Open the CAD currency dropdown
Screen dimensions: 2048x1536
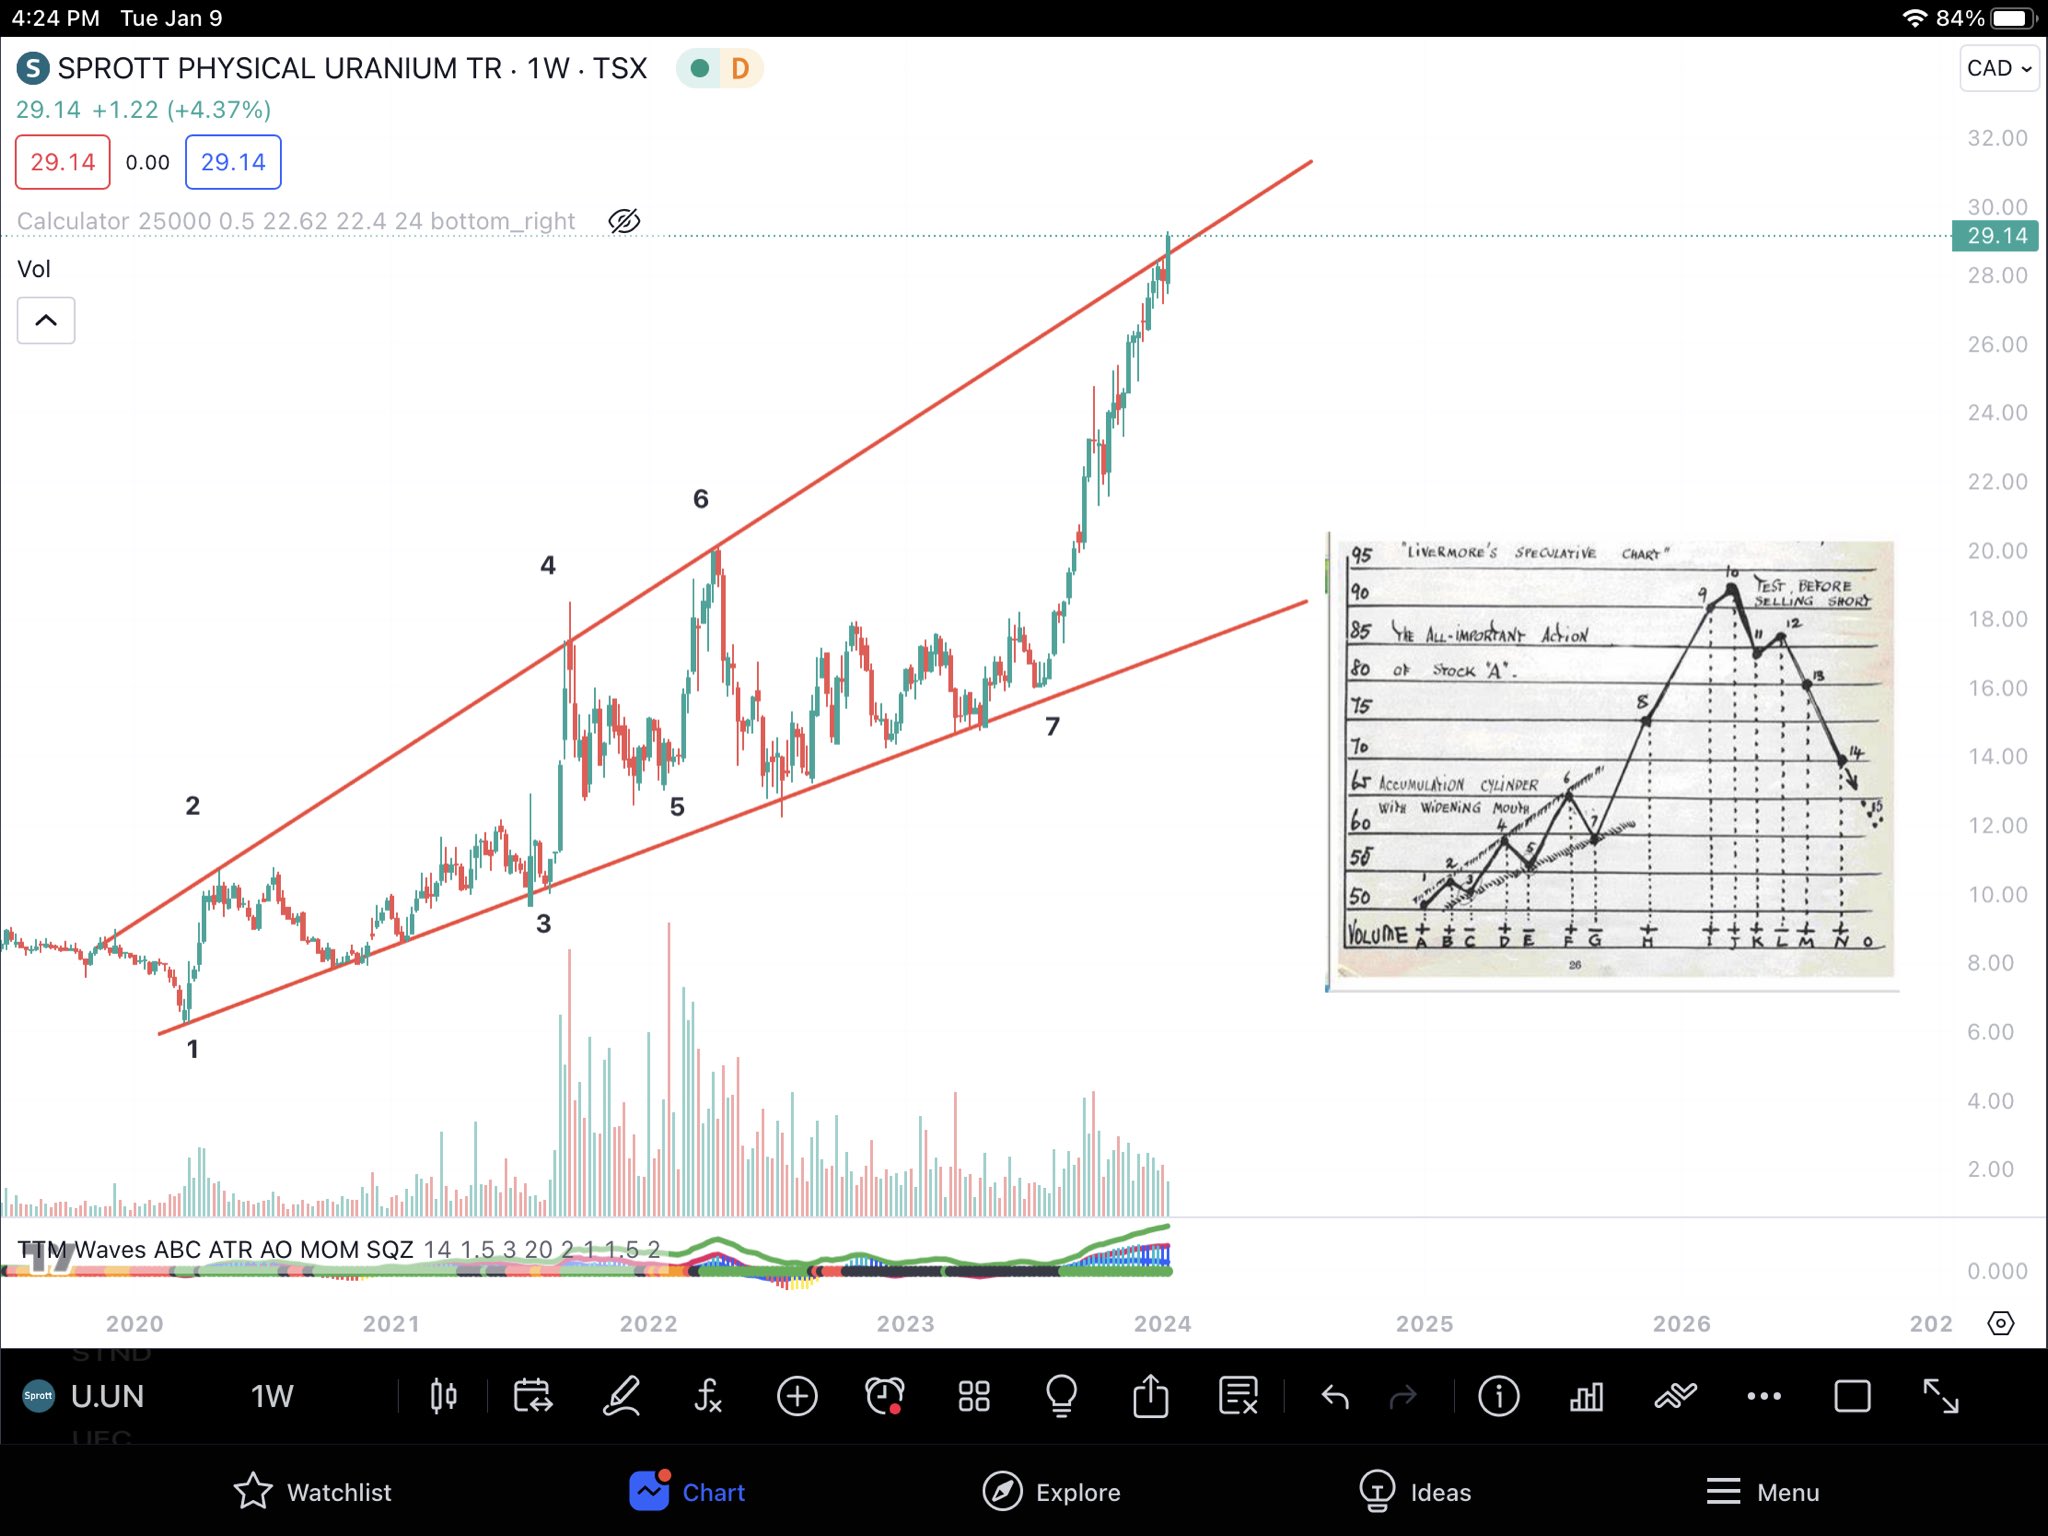click(x=1998, y=68)
